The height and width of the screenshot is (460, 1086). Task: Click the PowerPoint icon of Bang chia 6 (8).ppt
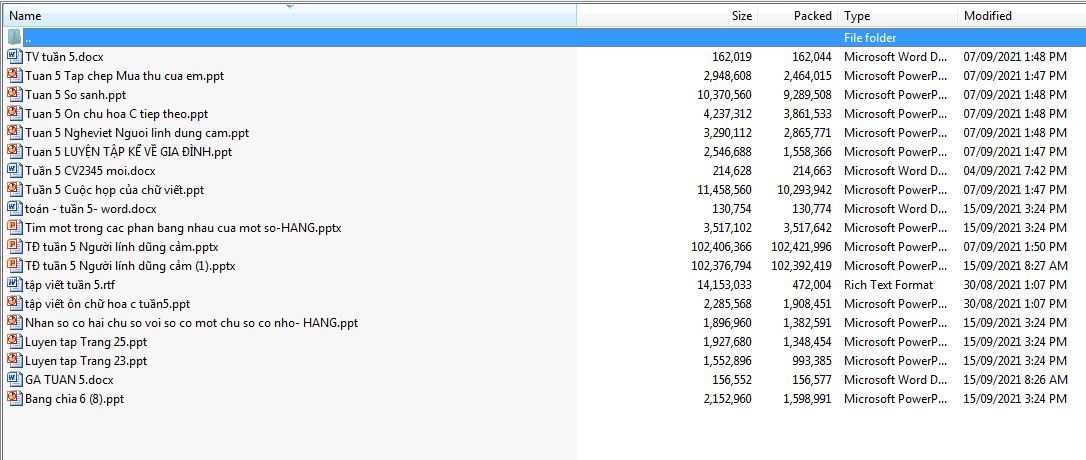click(14, 399)
